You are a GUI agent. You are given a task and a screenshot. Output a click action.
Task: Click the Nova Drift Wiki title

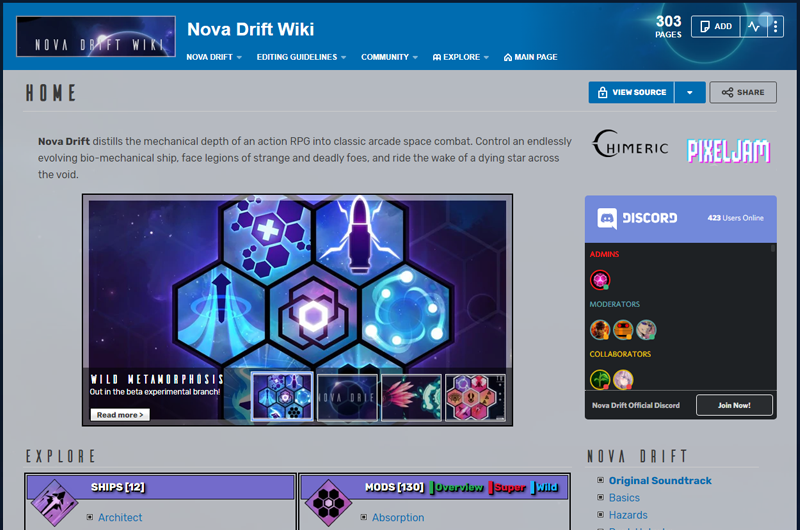251,29
